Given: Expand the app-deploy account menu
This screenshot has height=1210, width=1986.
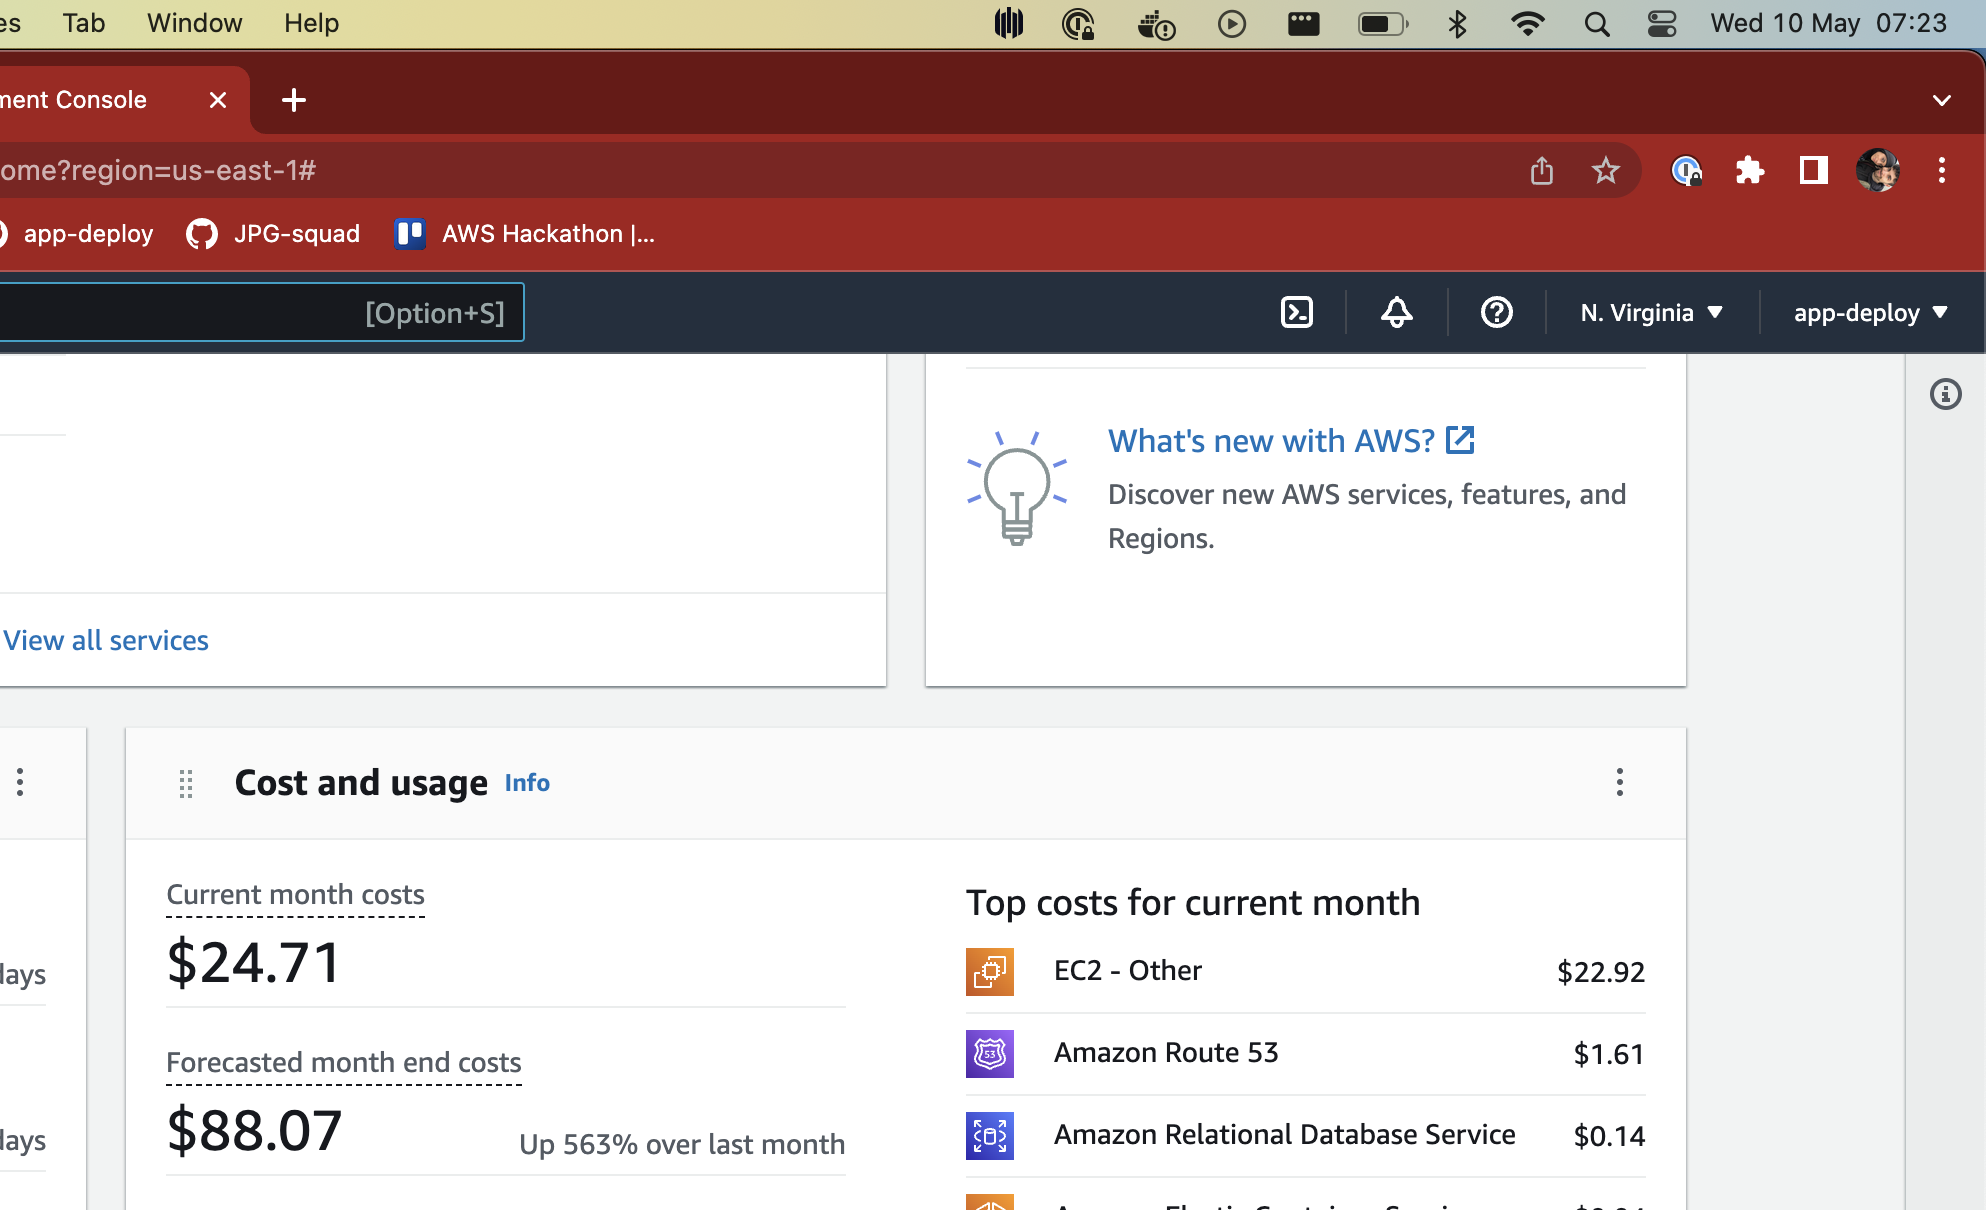Looking at the screenshot, I should (x=1871, y=313).
